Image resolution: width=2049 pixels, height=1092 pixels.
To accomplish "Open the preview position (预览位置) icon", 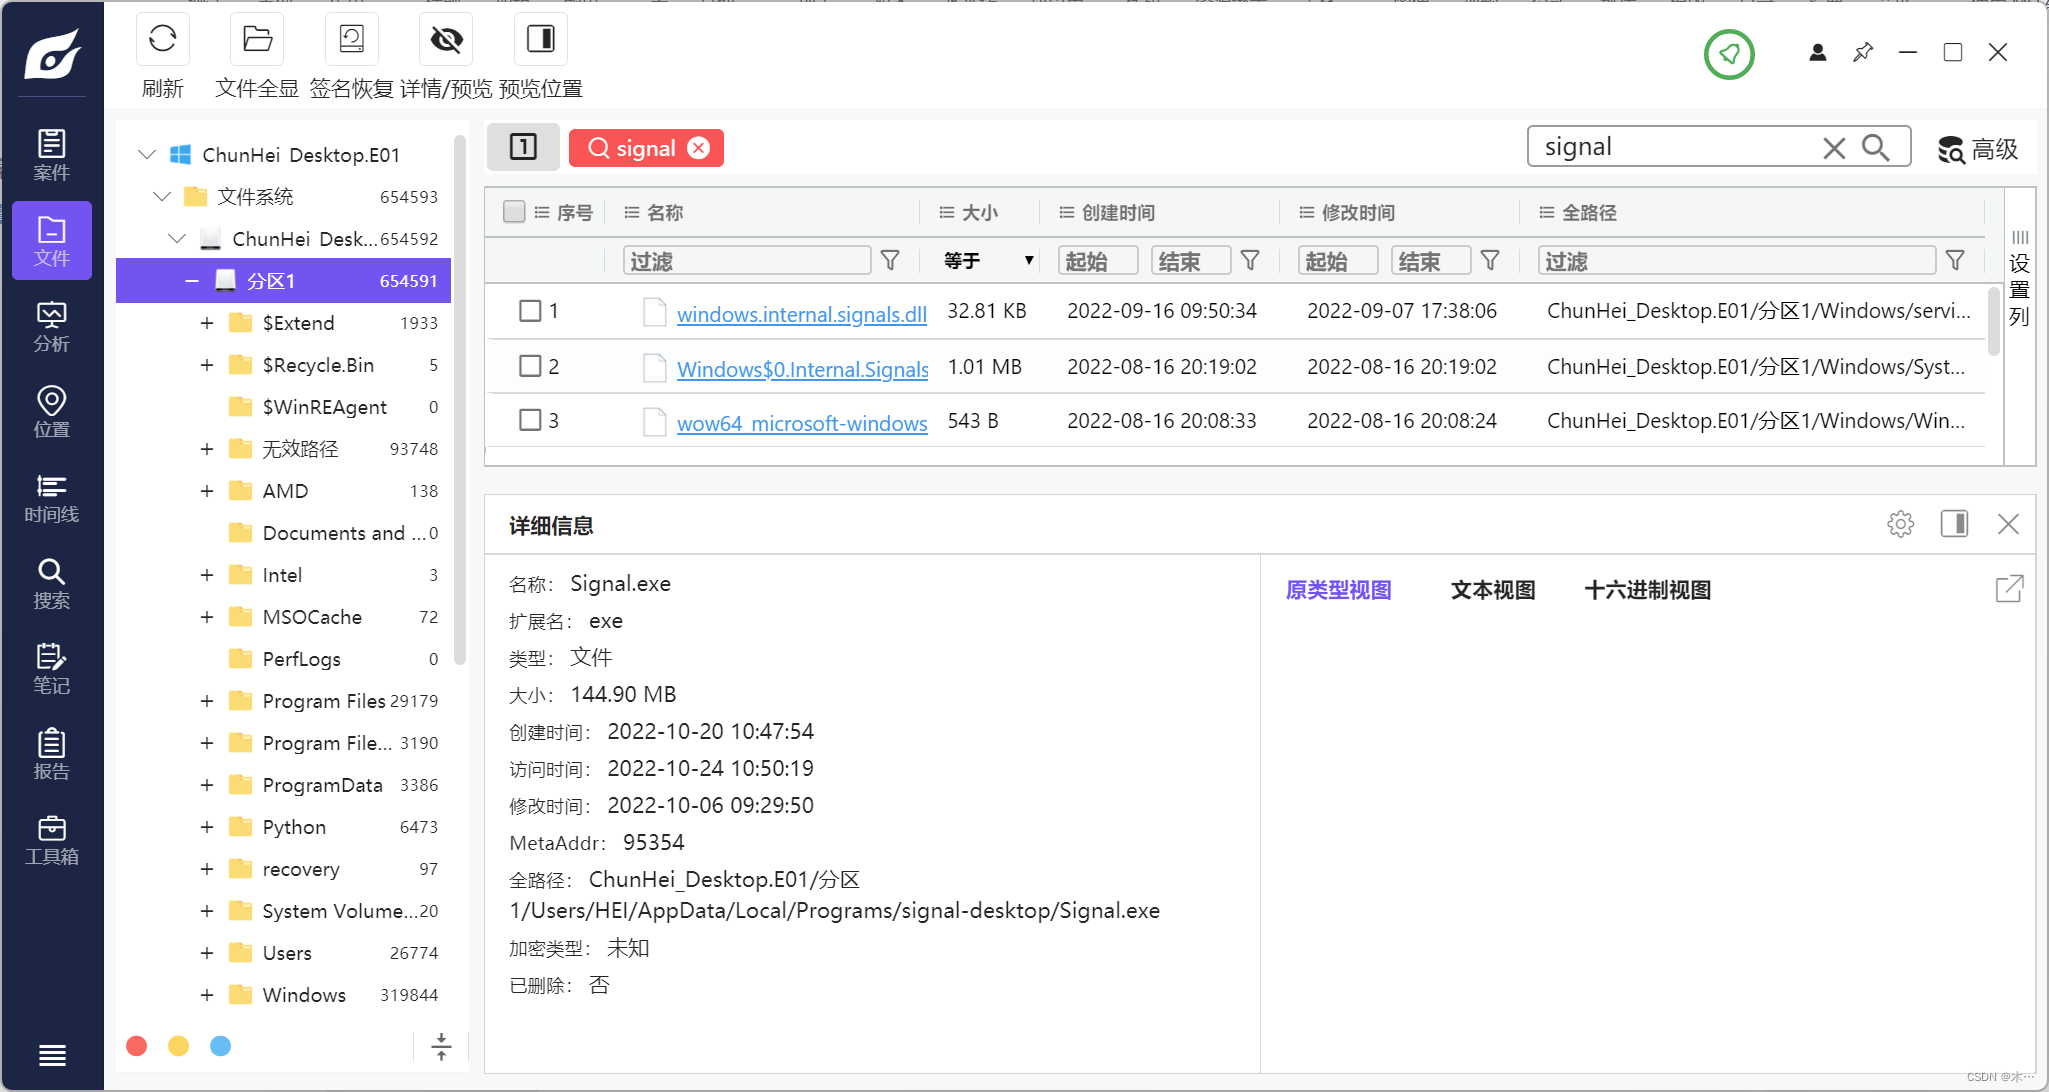I will pos(540,39).
